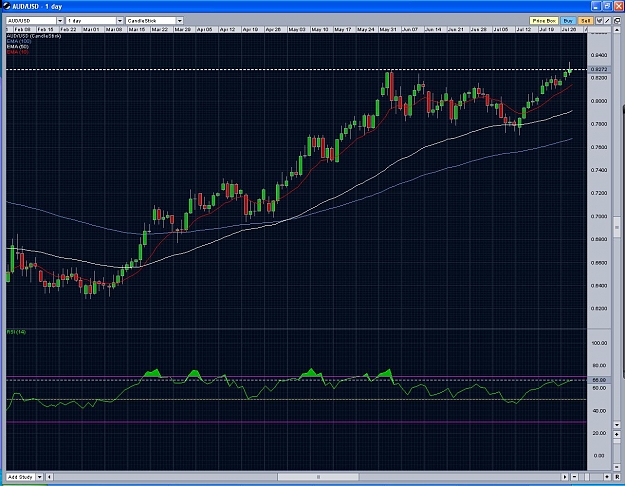Click the bottom zoom slider handle
Screen dimensions: 625x486
(587, 477)
